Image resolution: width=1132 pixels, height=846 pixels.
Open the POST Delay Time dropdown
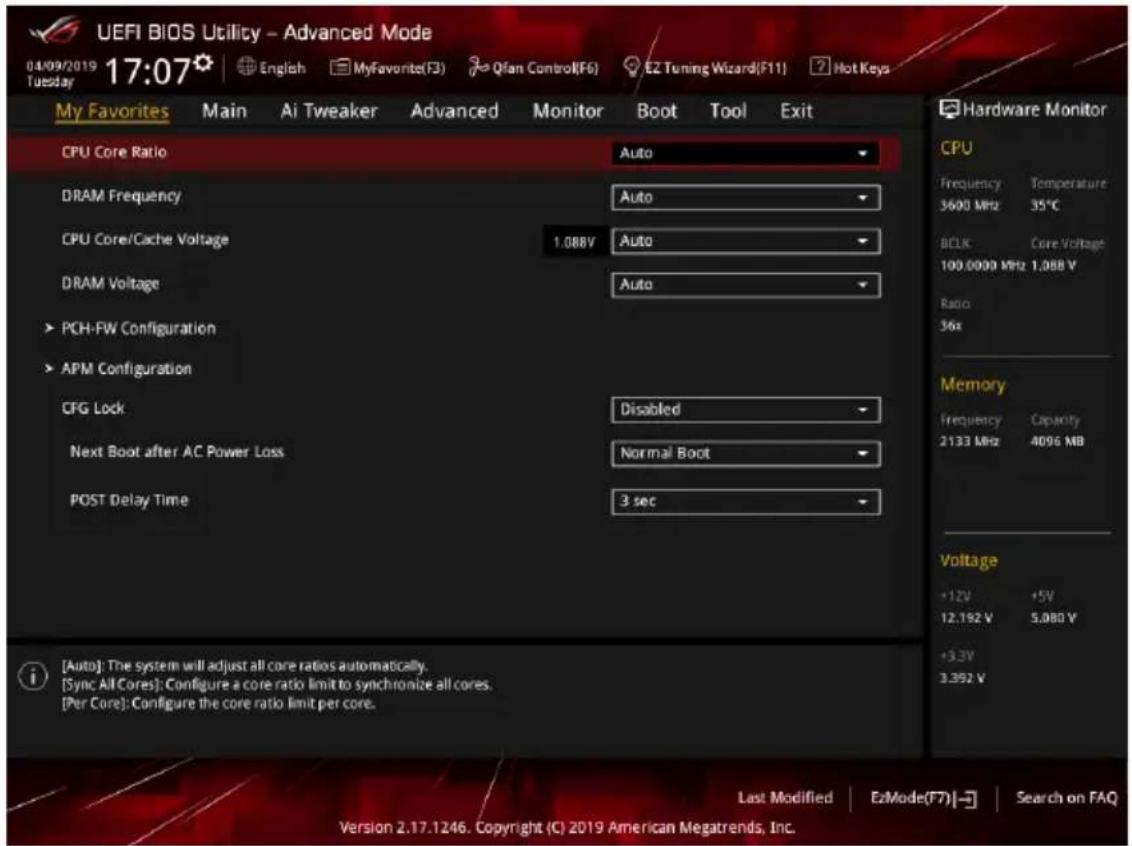pyautogui.click(x=745, y=502)
